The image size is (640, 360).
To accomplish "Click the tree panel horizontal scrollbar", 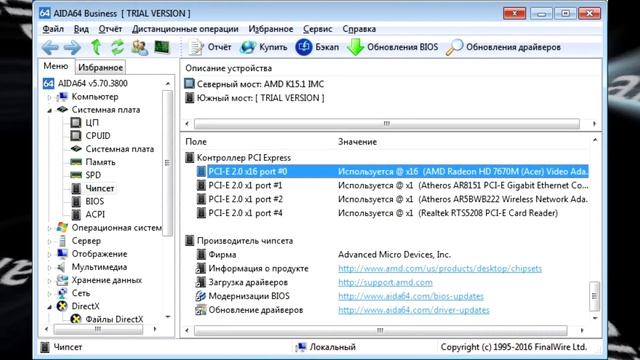I will (x=98, y=329).
